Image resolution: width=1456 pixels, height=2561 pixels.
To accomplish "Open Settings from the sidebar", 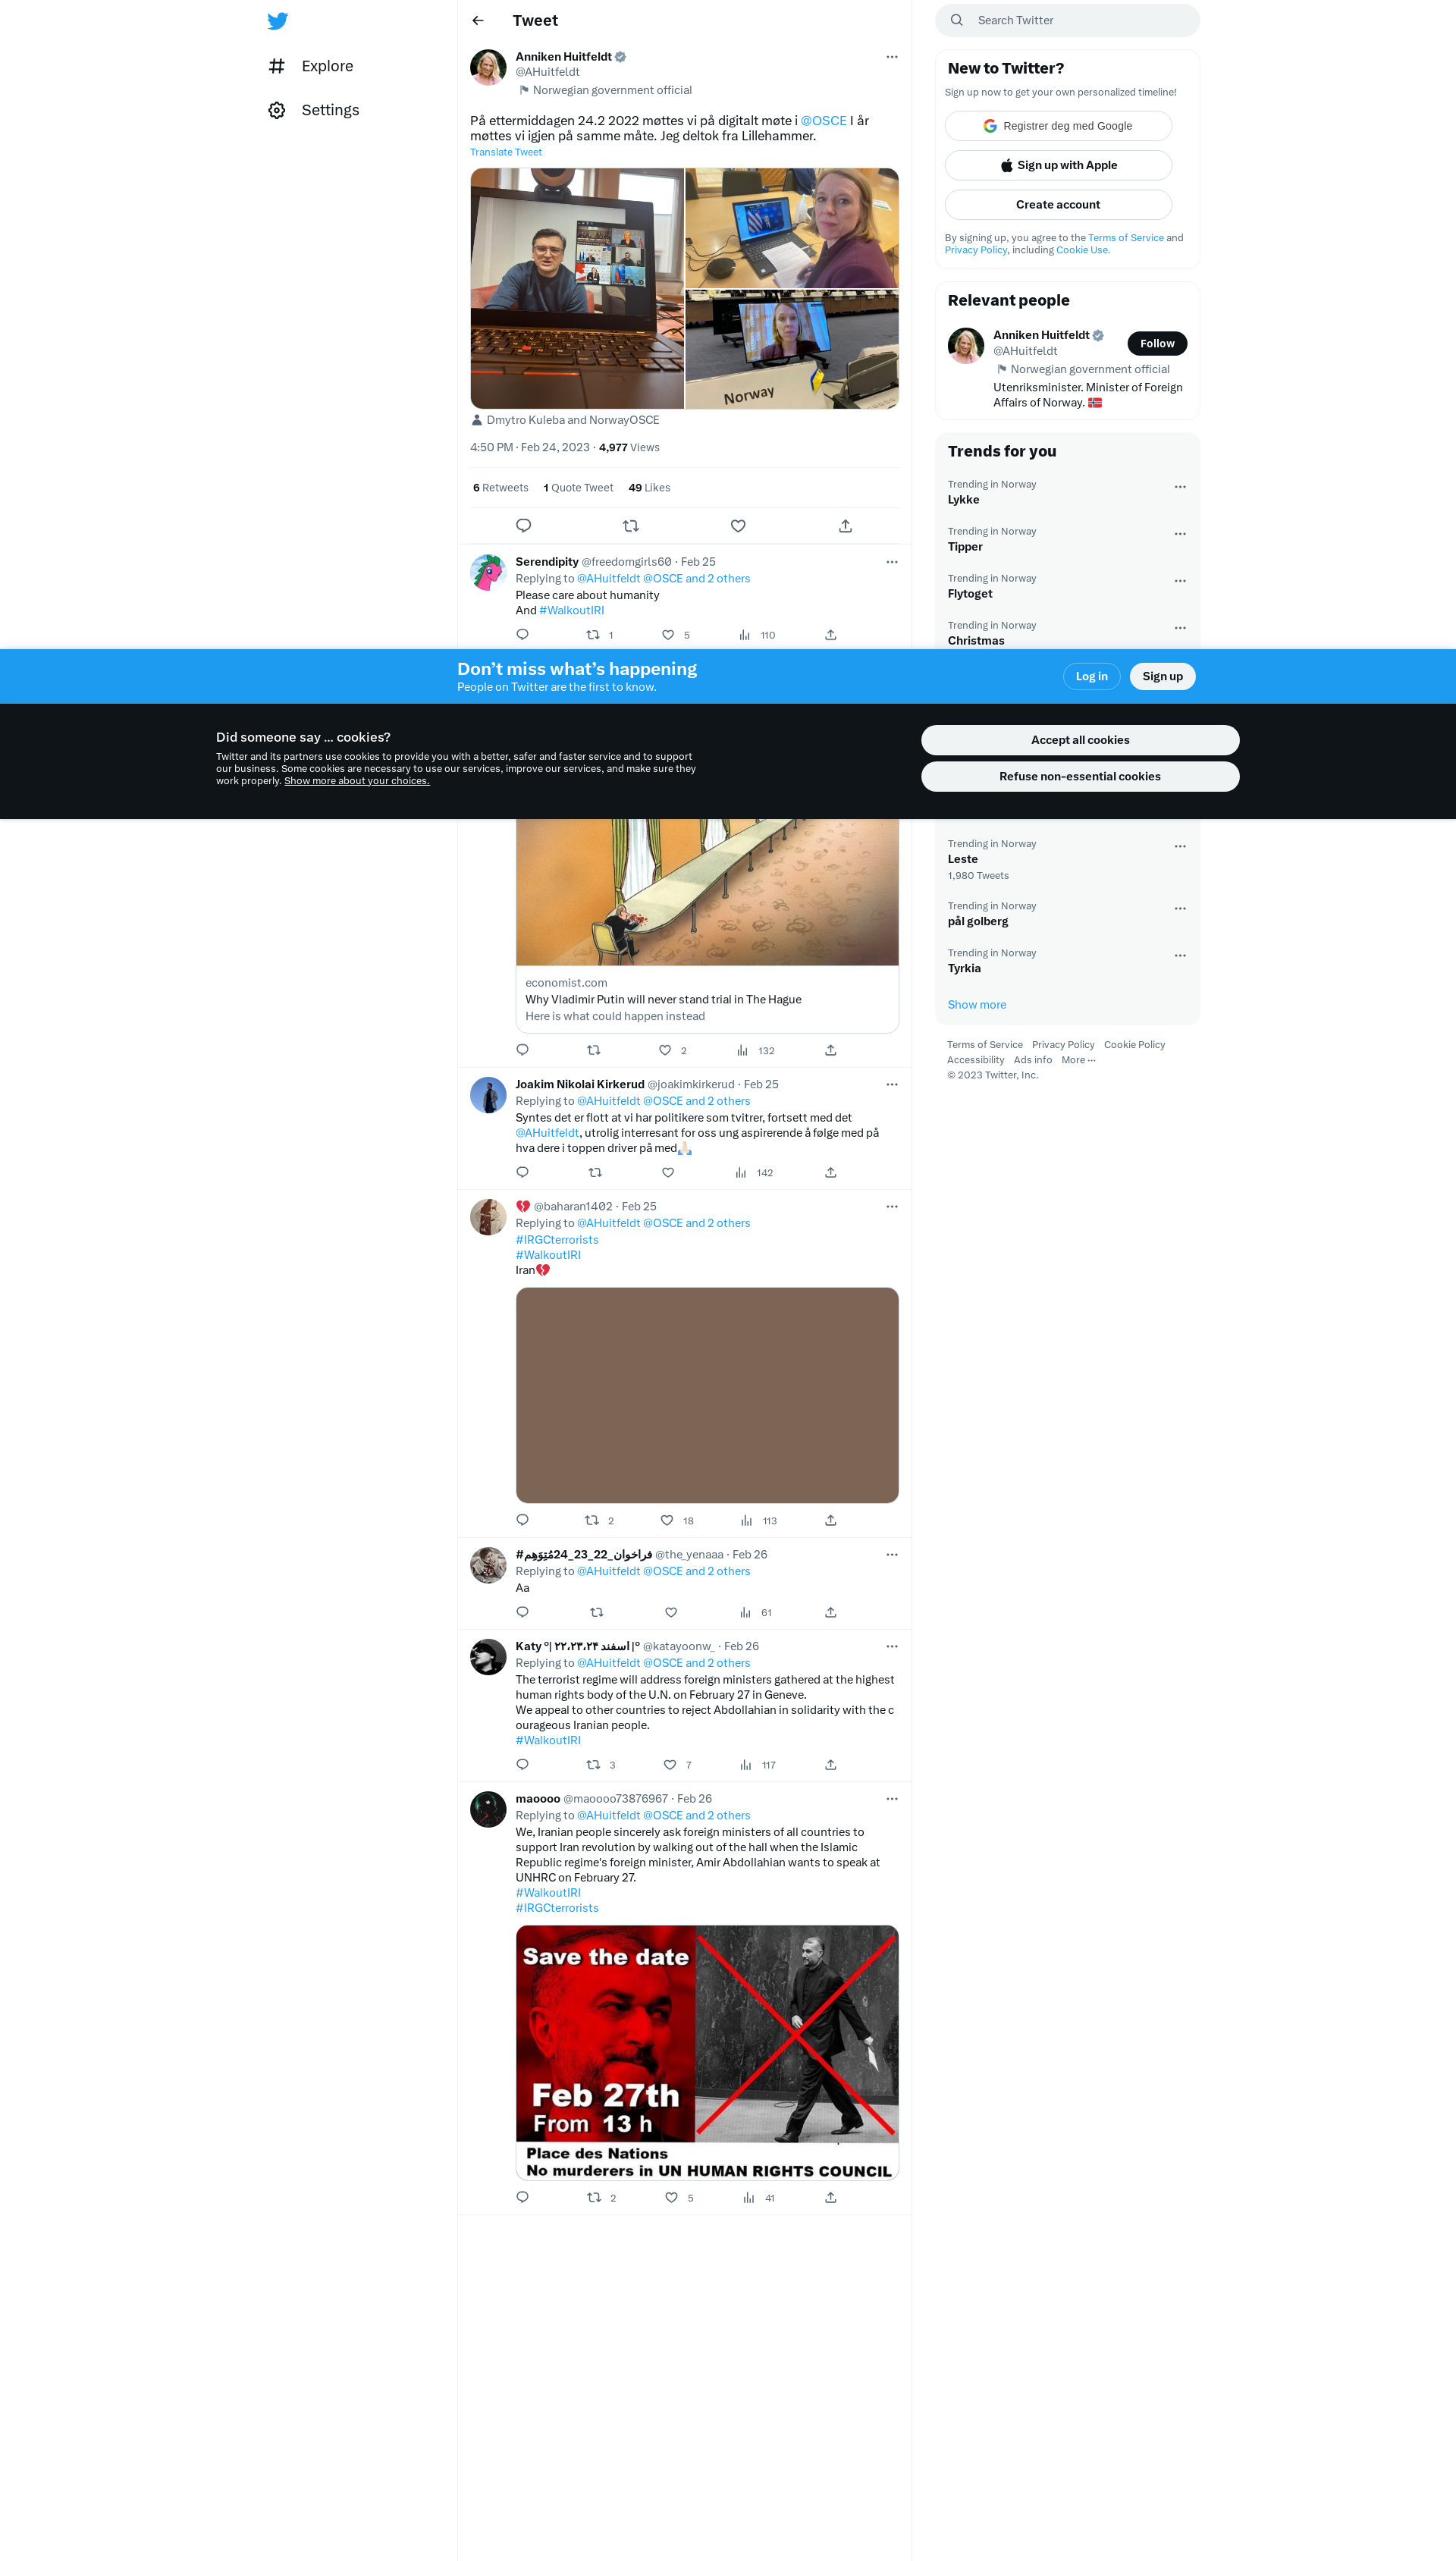I will click(314, 110).
